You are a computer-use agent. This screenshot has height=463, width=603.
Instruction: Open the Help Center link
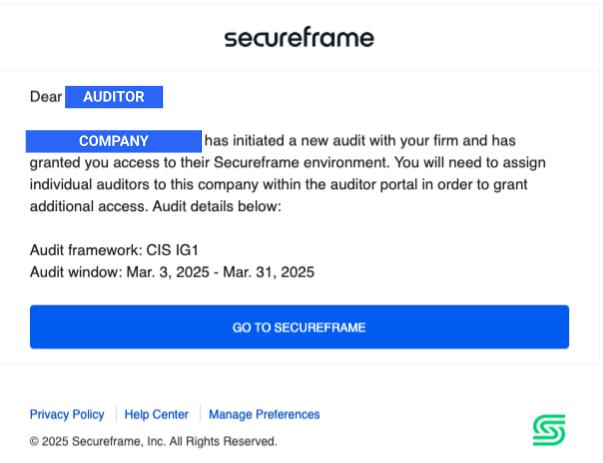click(x=156, y=414)
